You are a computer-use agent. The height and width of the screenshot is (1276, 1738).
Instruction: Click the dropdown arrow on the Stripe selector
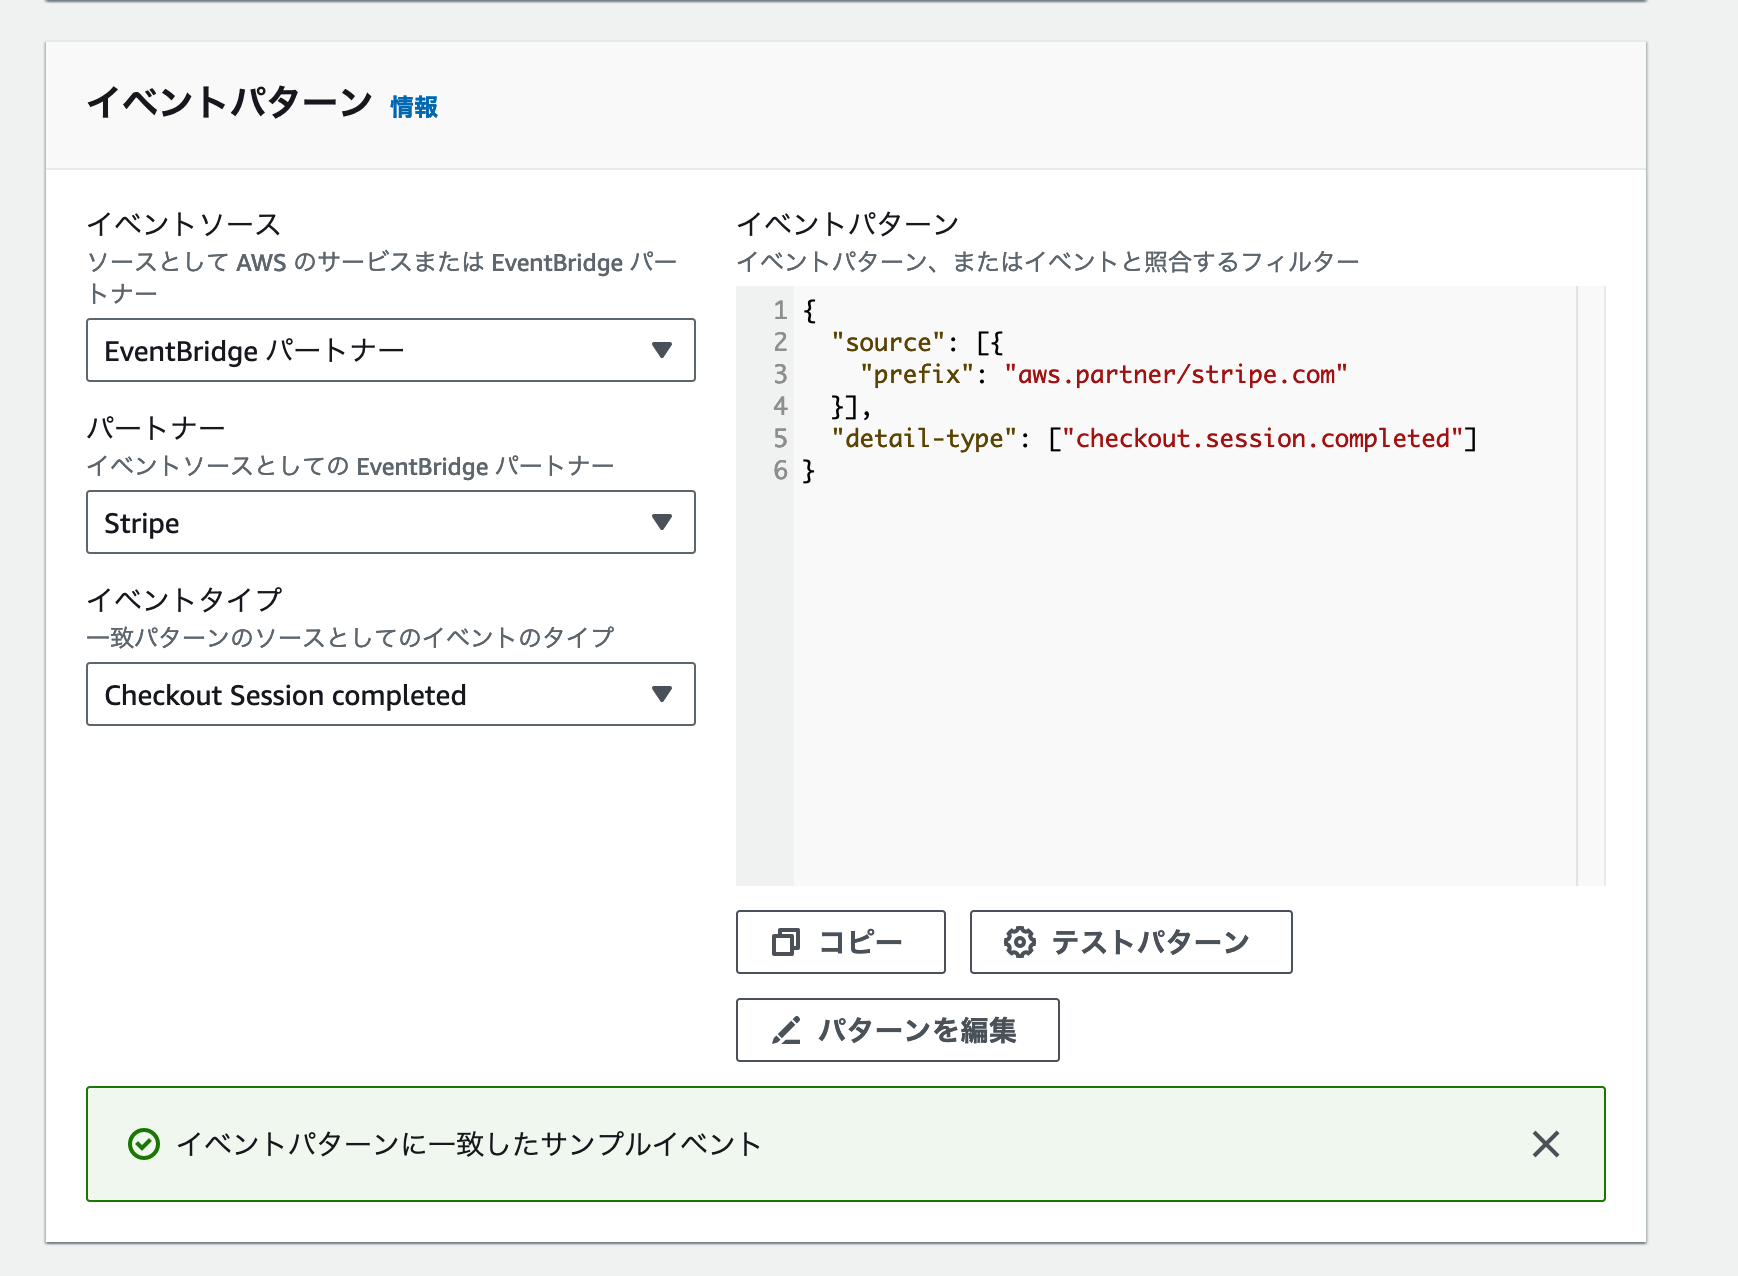pyautogui.click(x=662, y=522)
